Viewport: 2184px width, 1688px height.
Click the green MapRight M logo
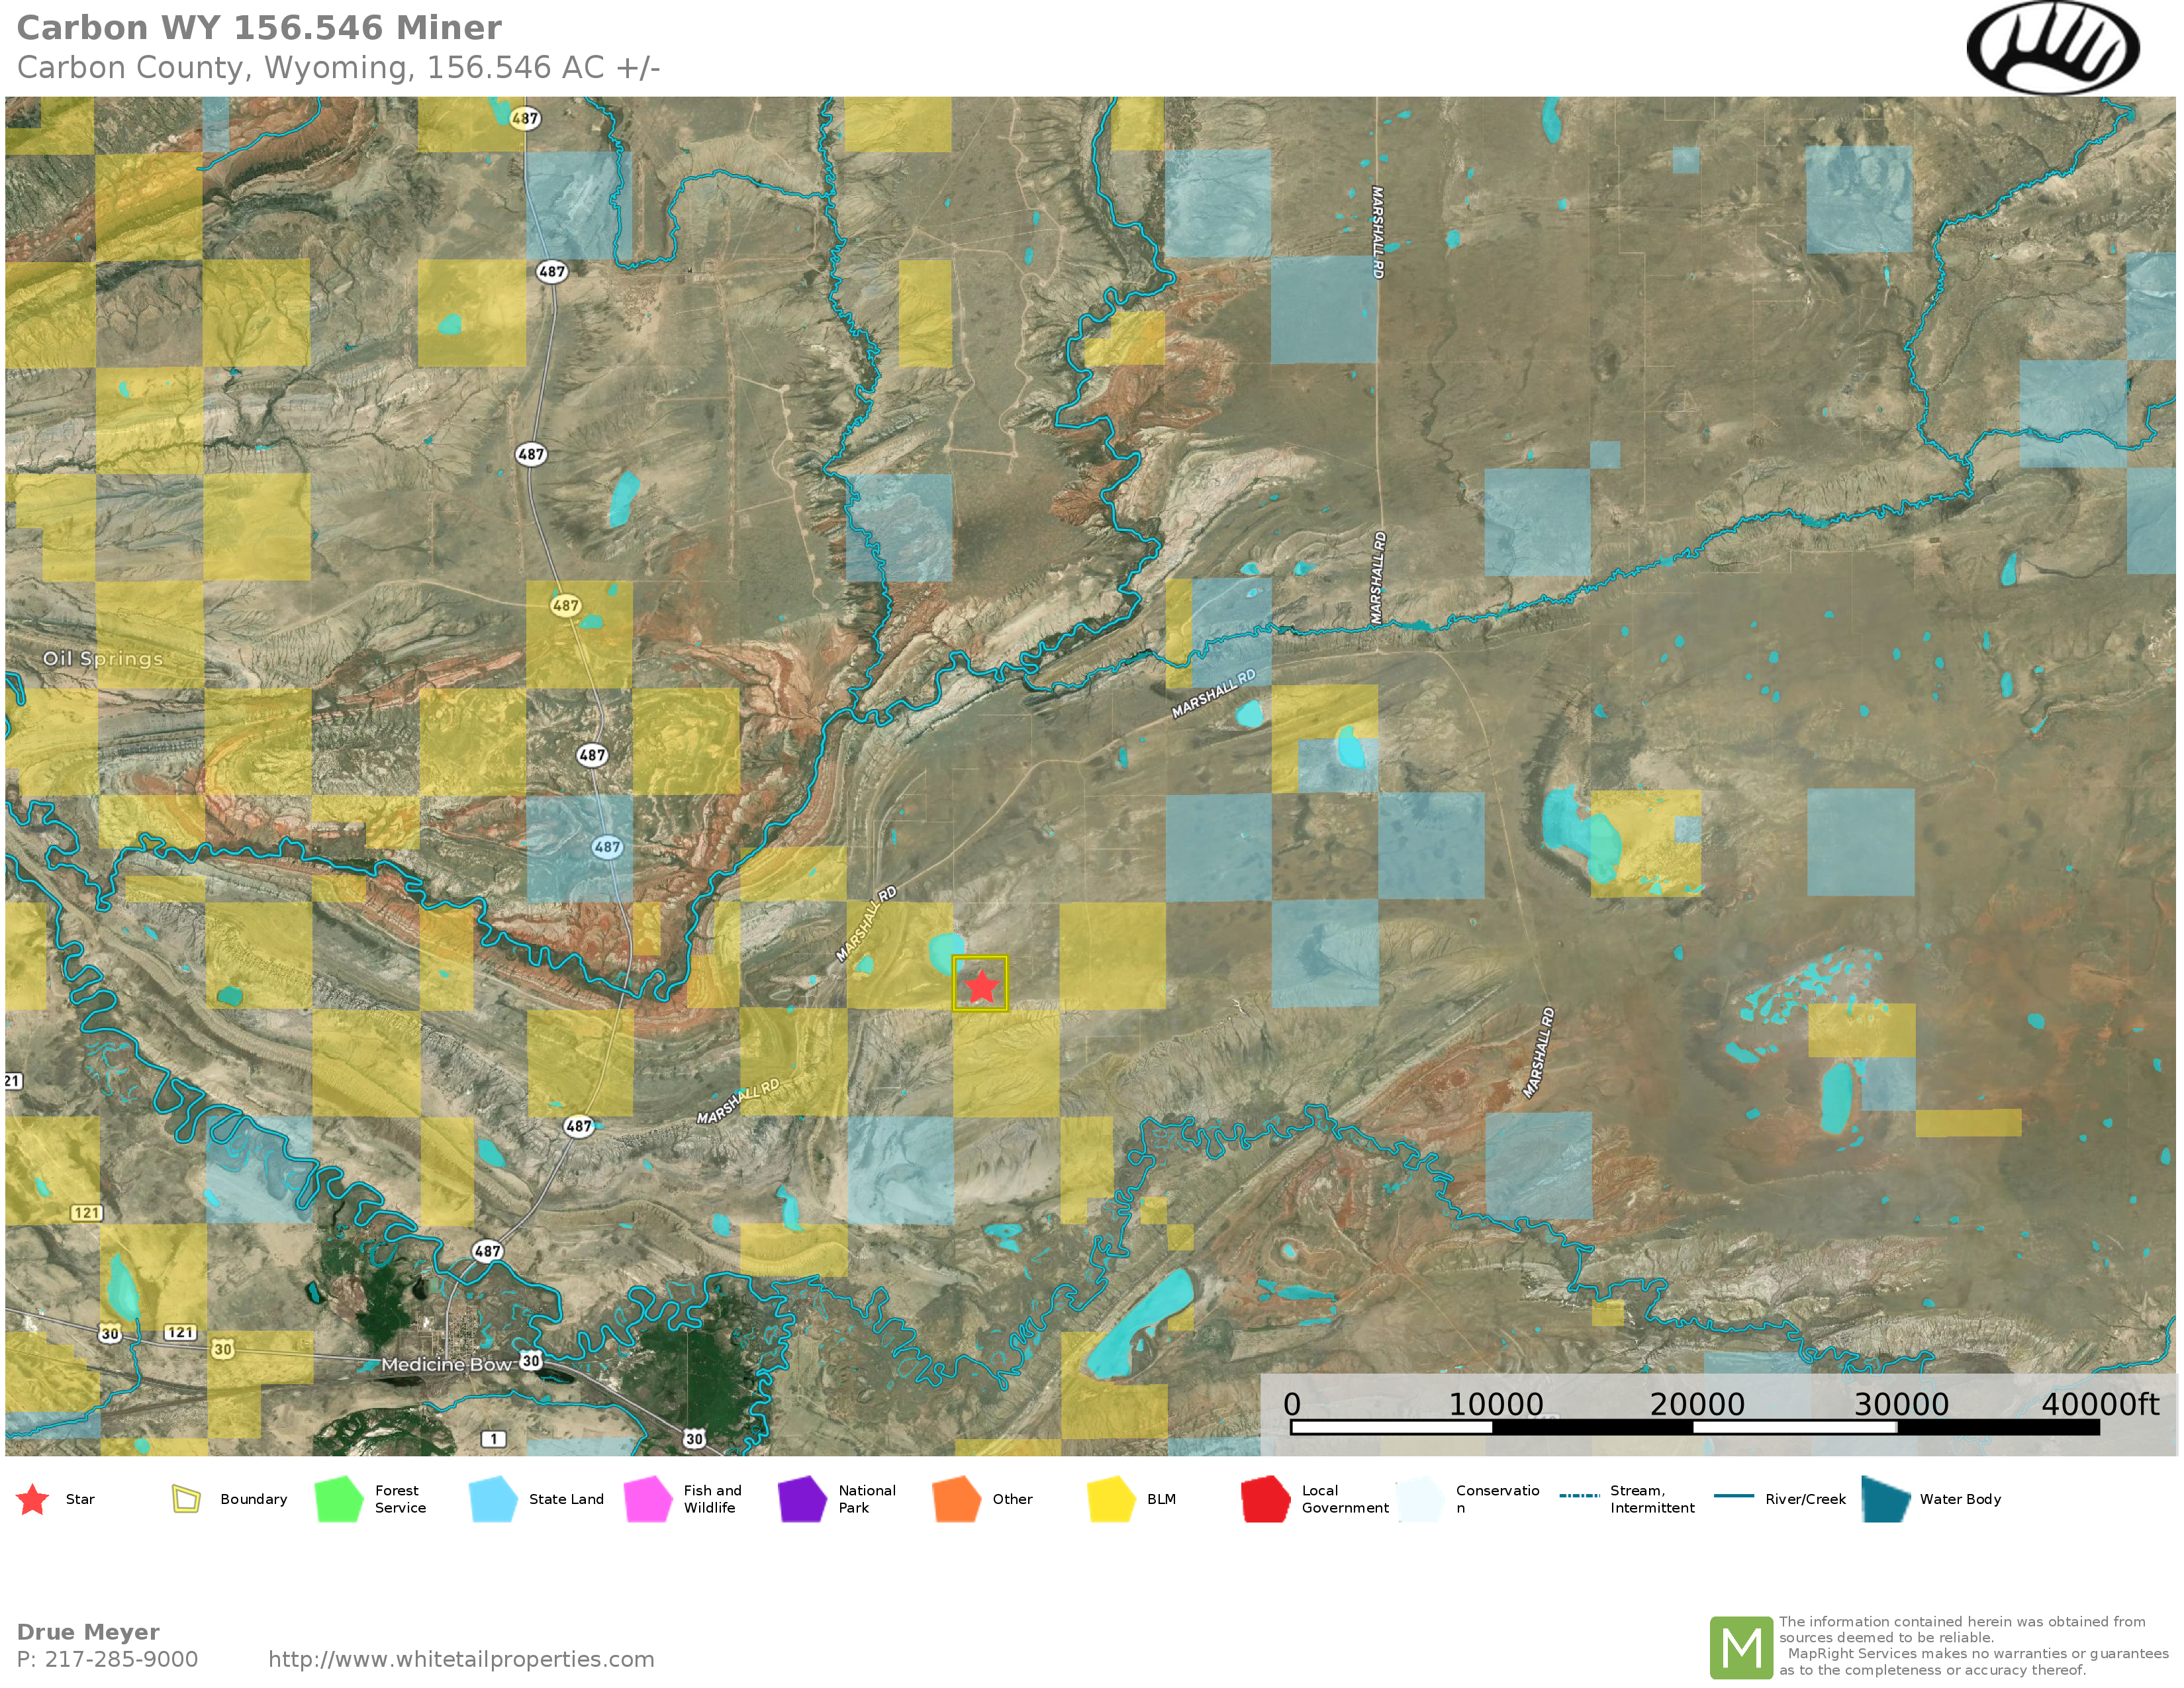(x=1741, y=1647)
